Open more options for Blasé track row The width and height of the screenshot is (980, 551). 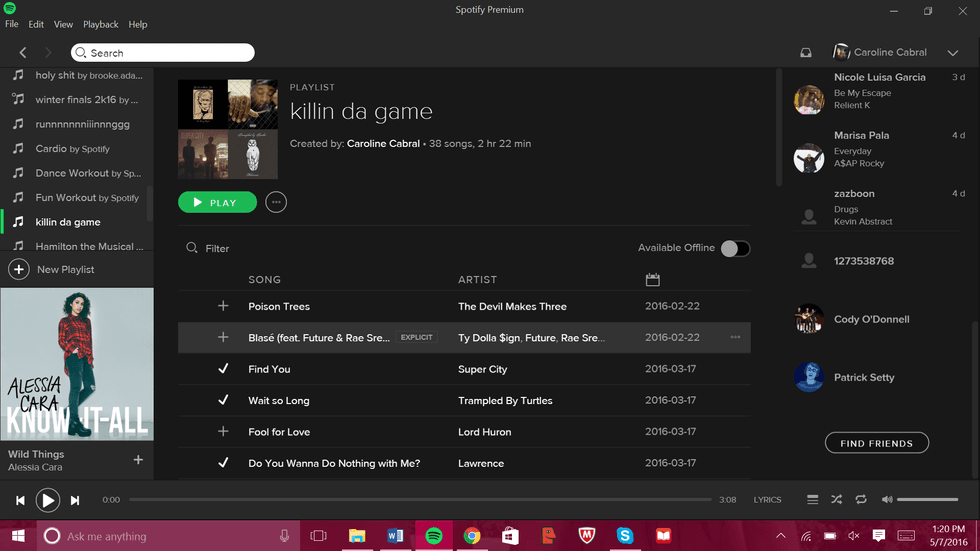735,338
